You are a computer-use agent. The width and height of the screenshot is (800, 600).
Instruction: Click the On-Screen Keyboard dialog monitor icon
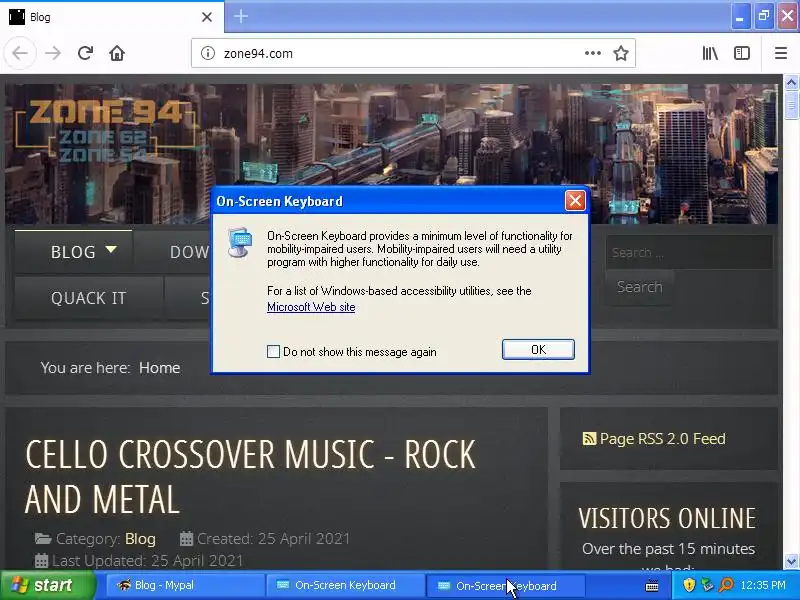[x=240, y=242]
